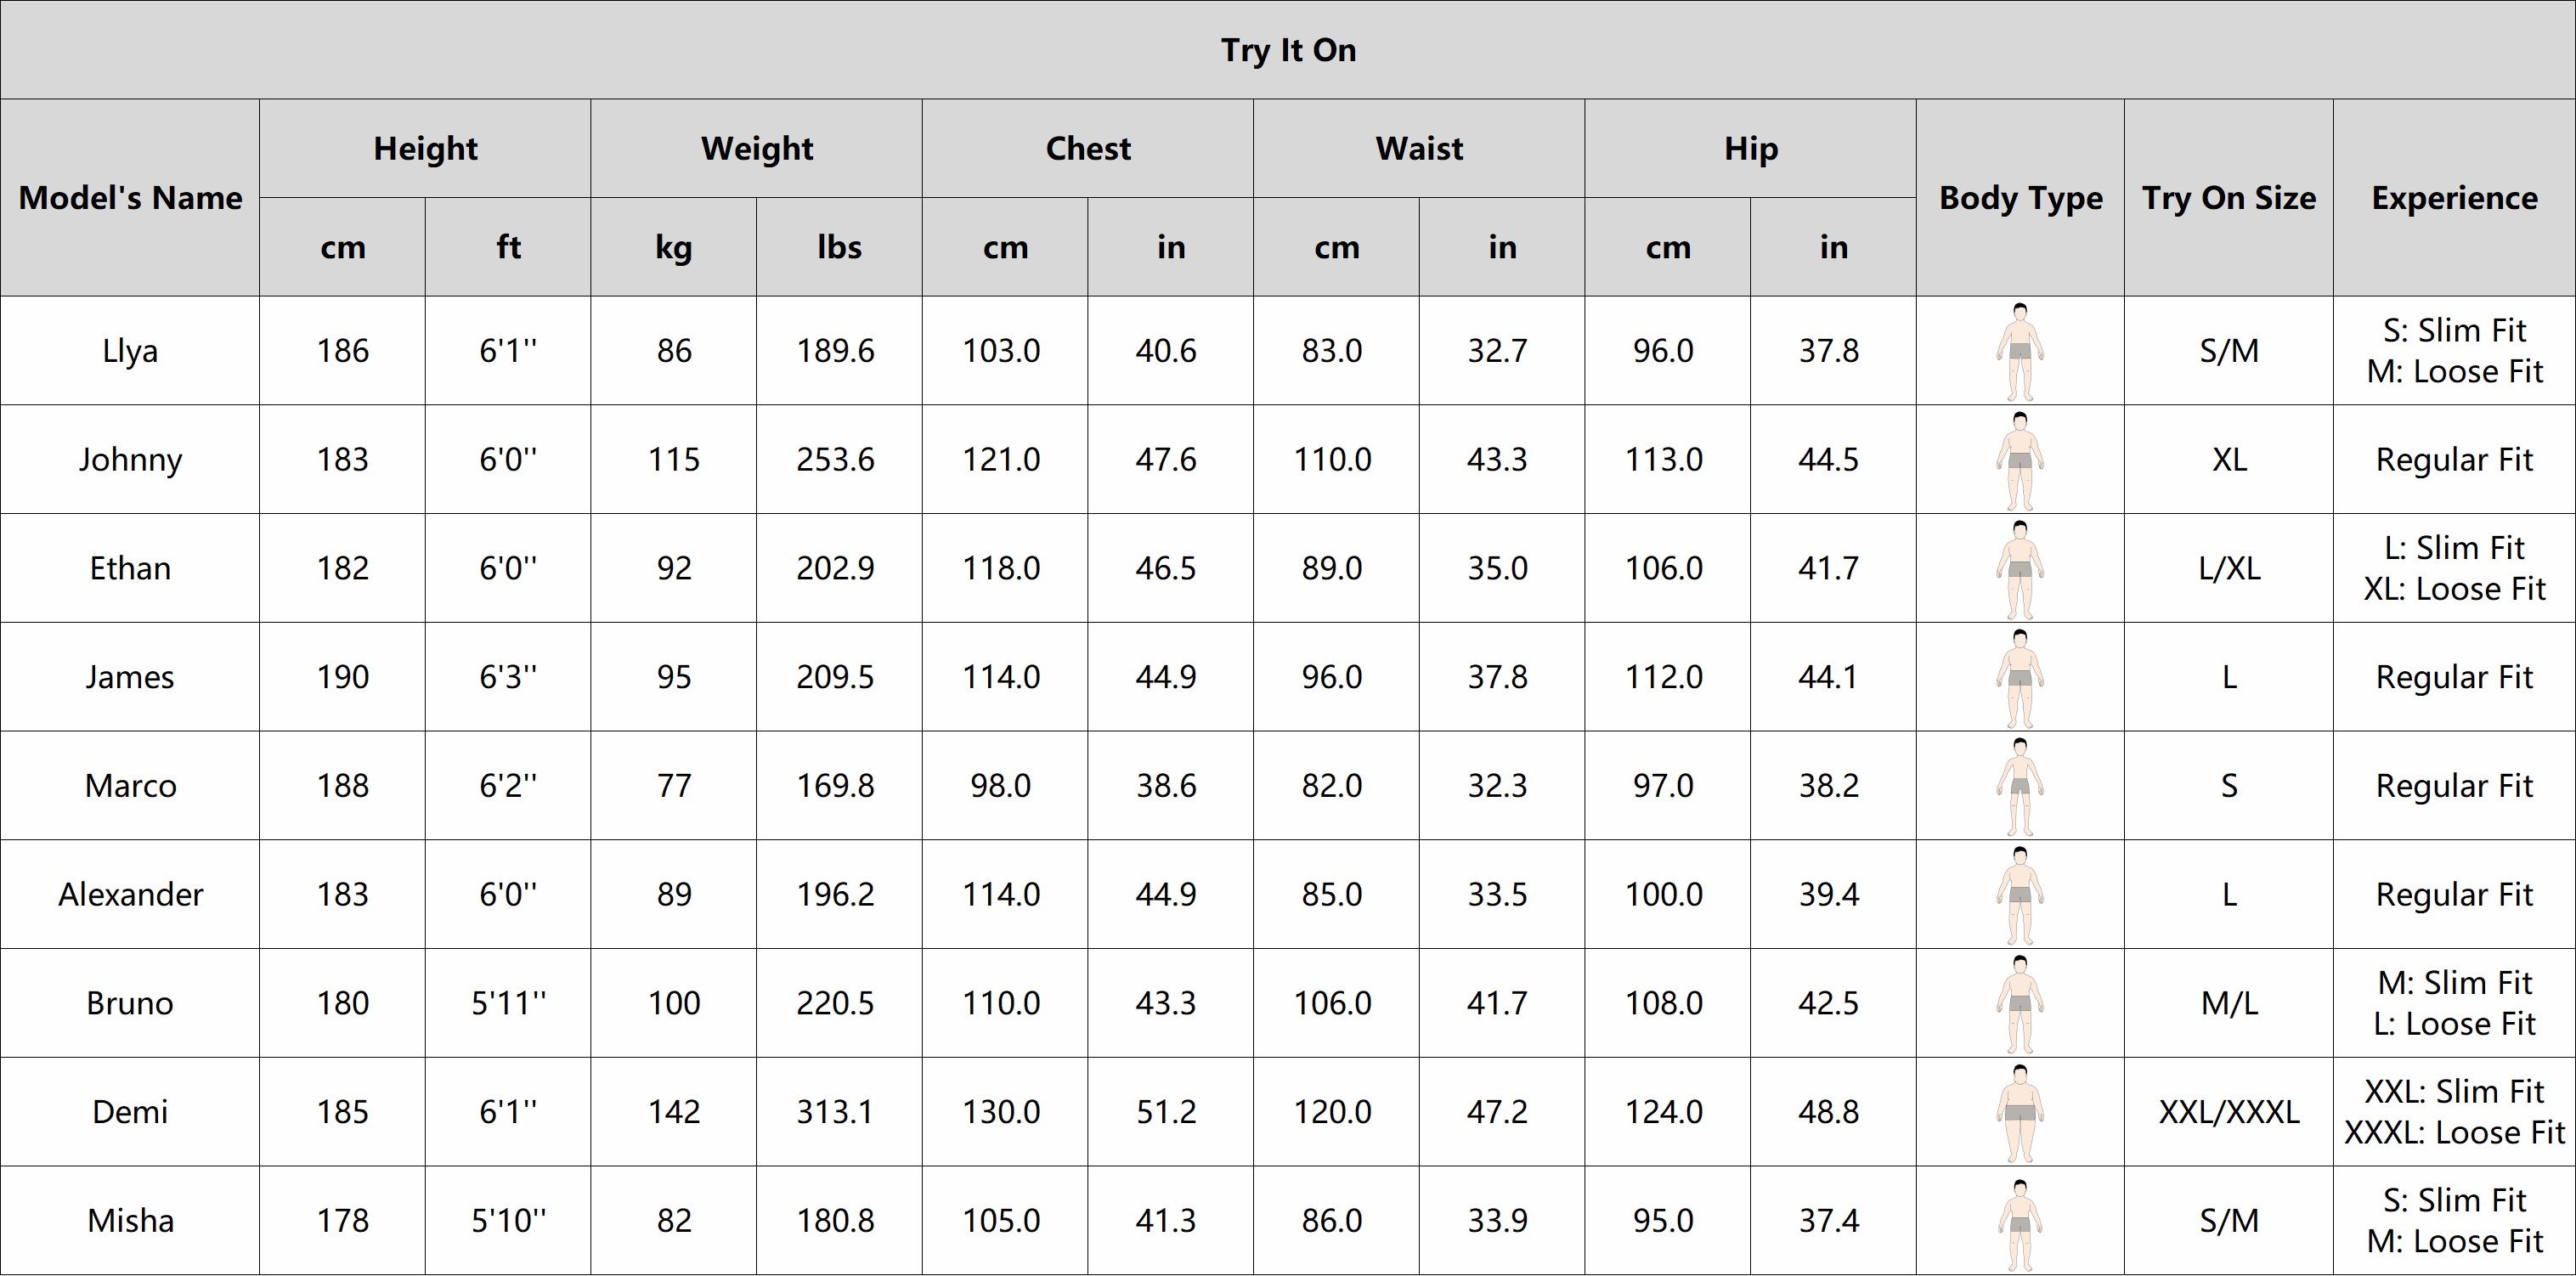Click Johnny's weight value 253.6 lbs
Screen dimensions: 2576x1276
[x=835, y=460]
